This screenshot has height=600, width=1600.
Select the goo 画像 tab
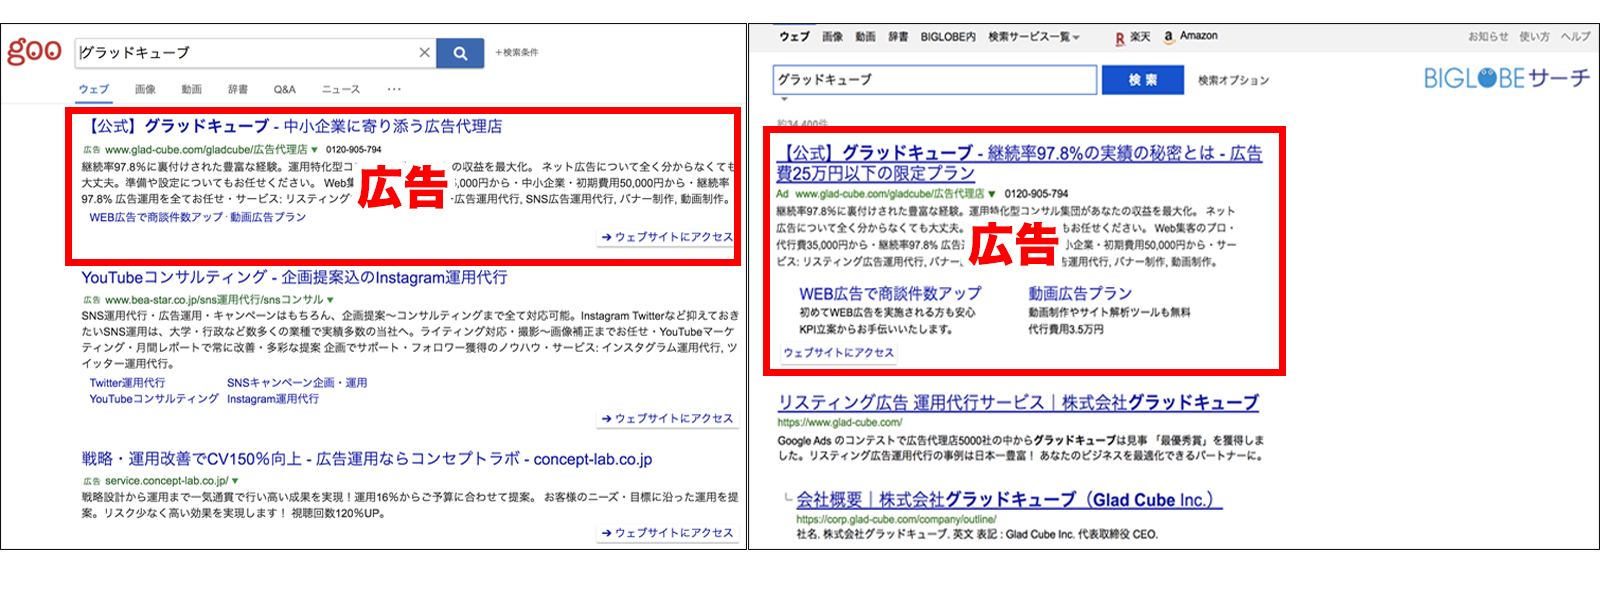145,89
